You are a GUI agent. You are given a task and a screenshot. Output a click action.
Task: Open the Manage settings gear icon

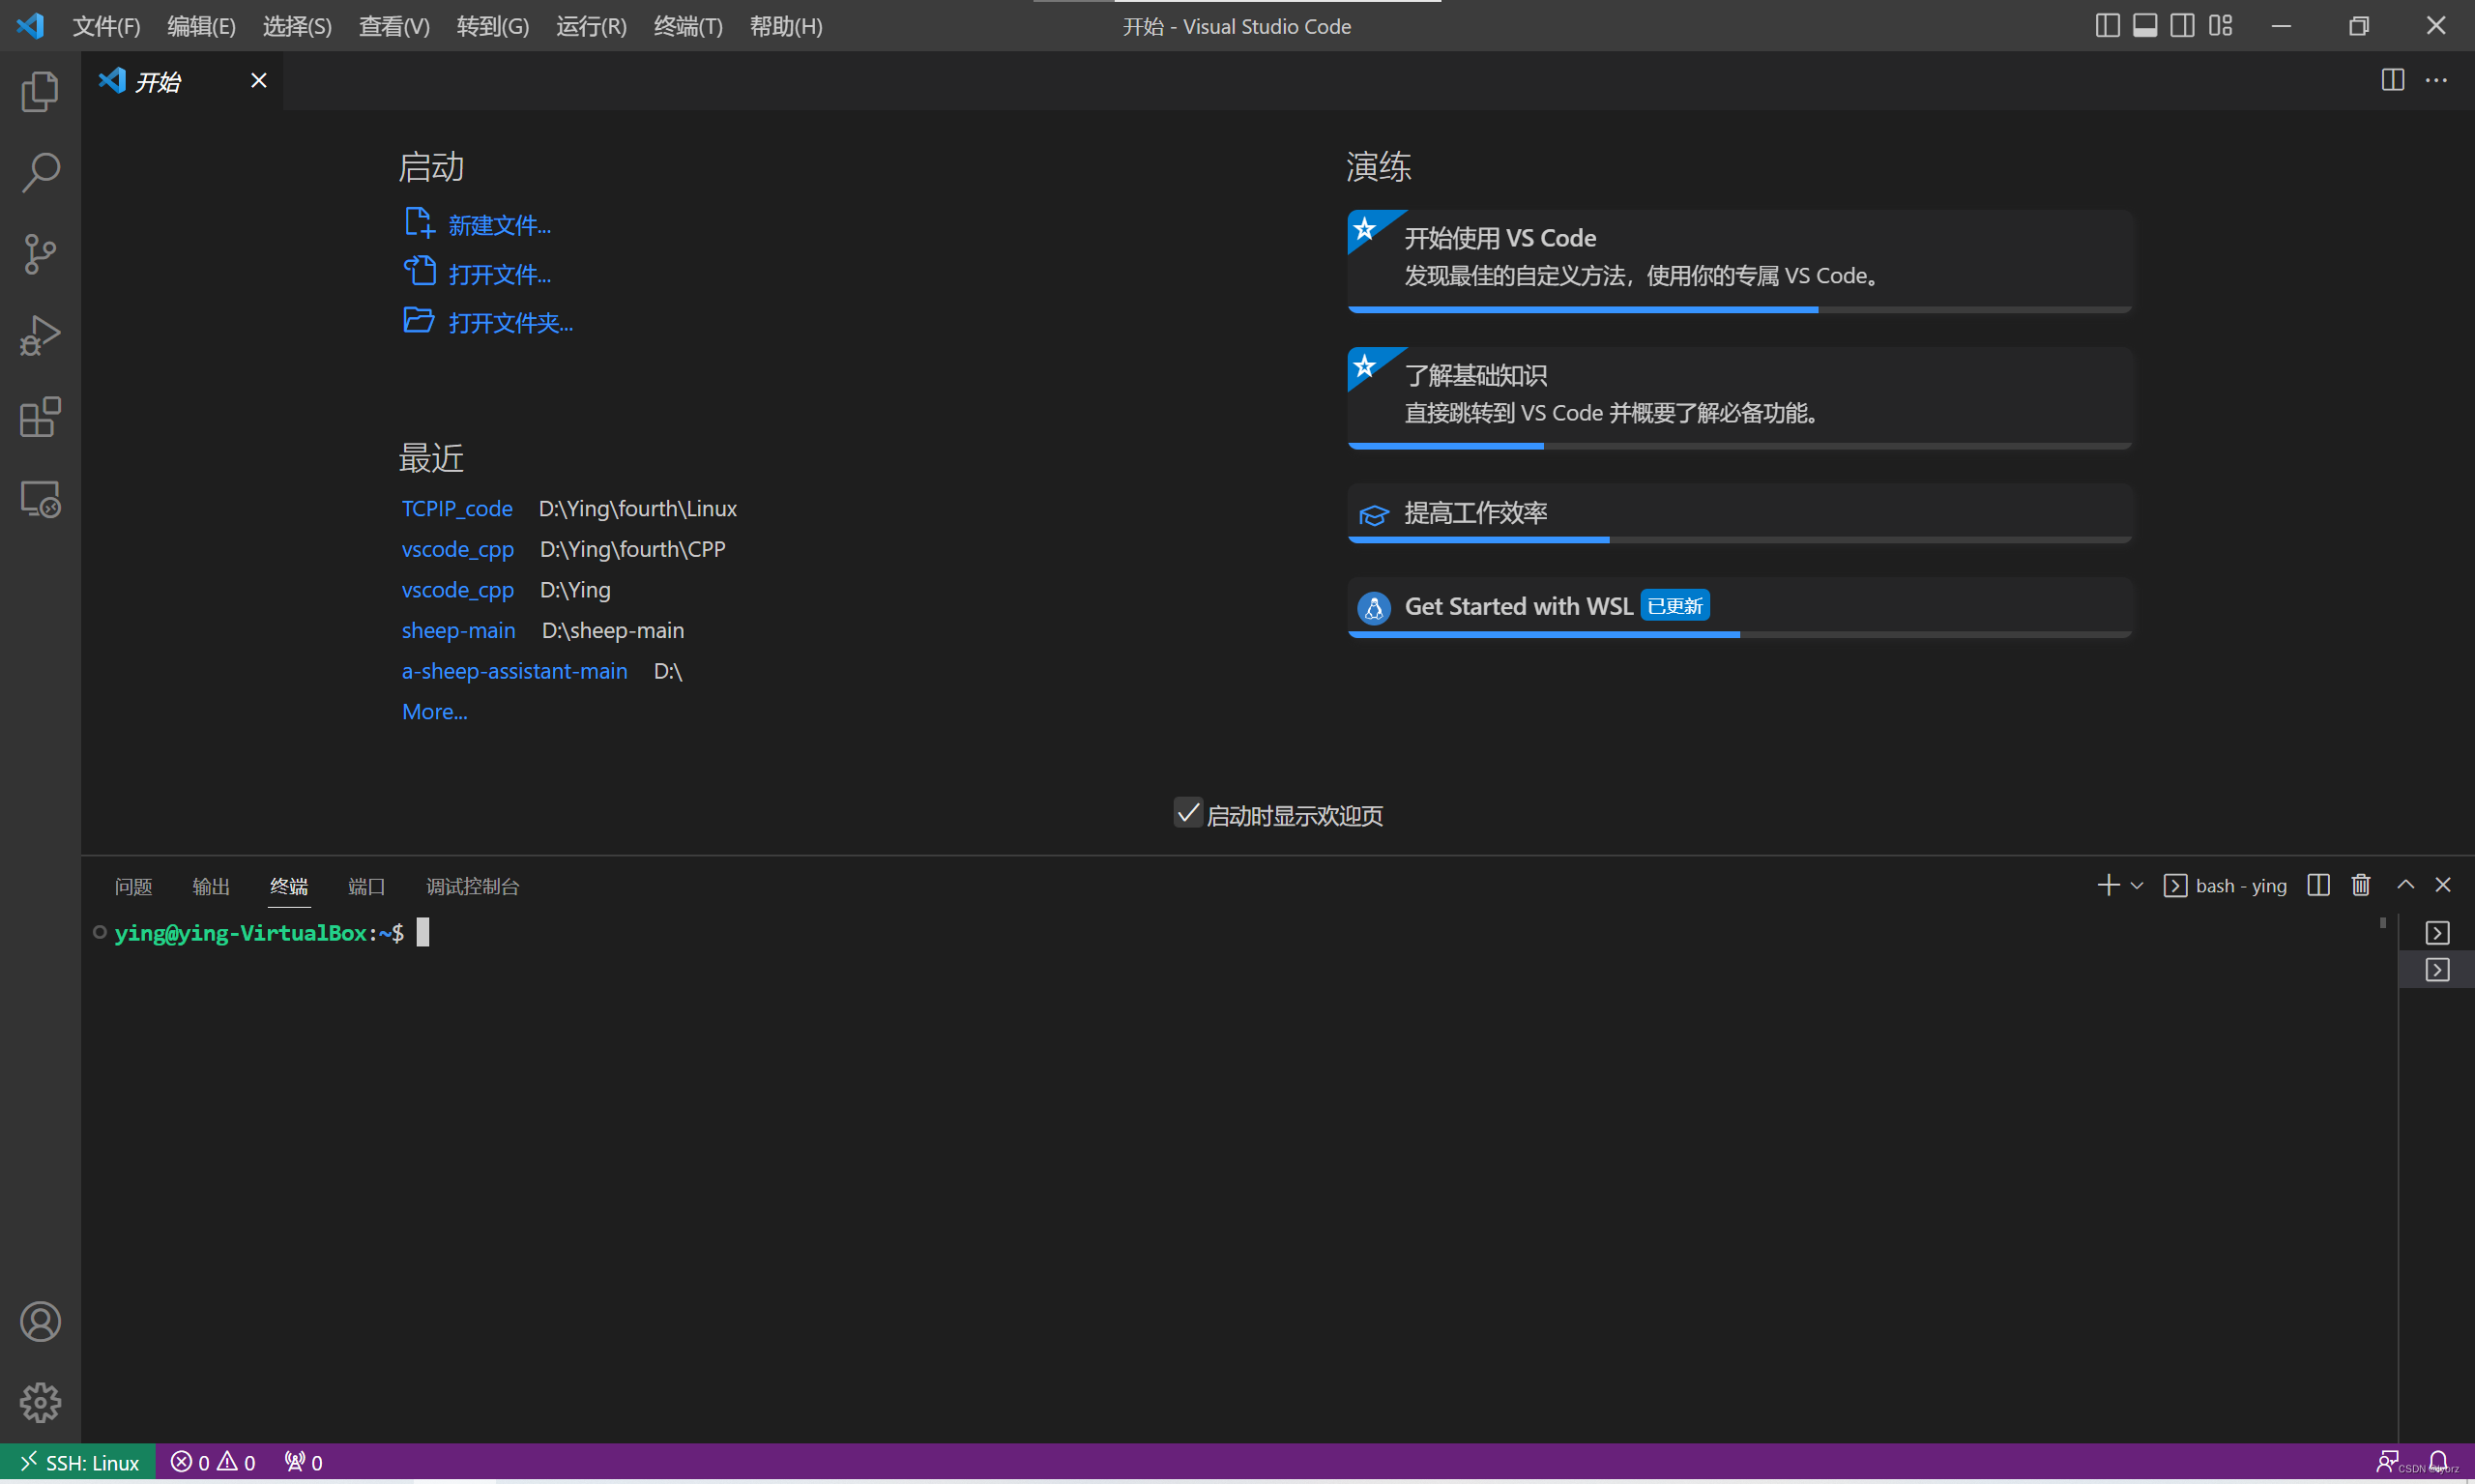tap(40, 1402)
